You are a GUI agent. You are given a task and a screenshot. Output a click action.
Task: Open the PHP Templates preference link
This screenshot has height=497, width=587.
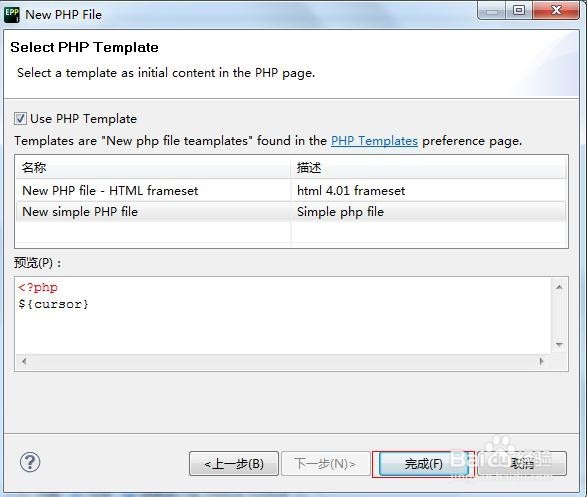pos(374,141)
